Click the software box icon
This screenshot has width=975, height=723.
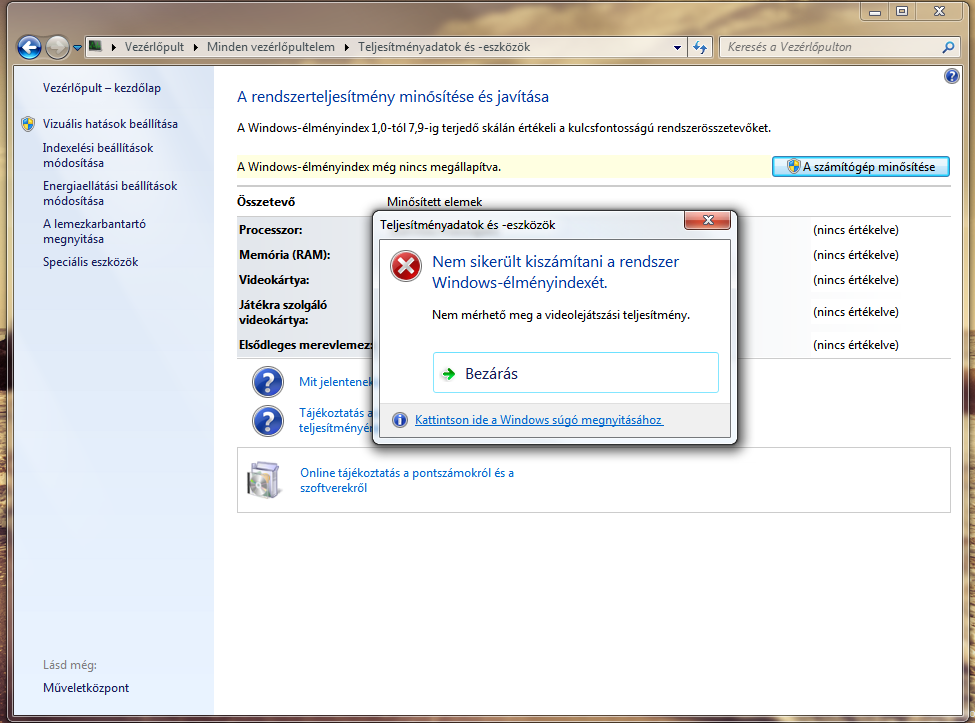point(265,480)
